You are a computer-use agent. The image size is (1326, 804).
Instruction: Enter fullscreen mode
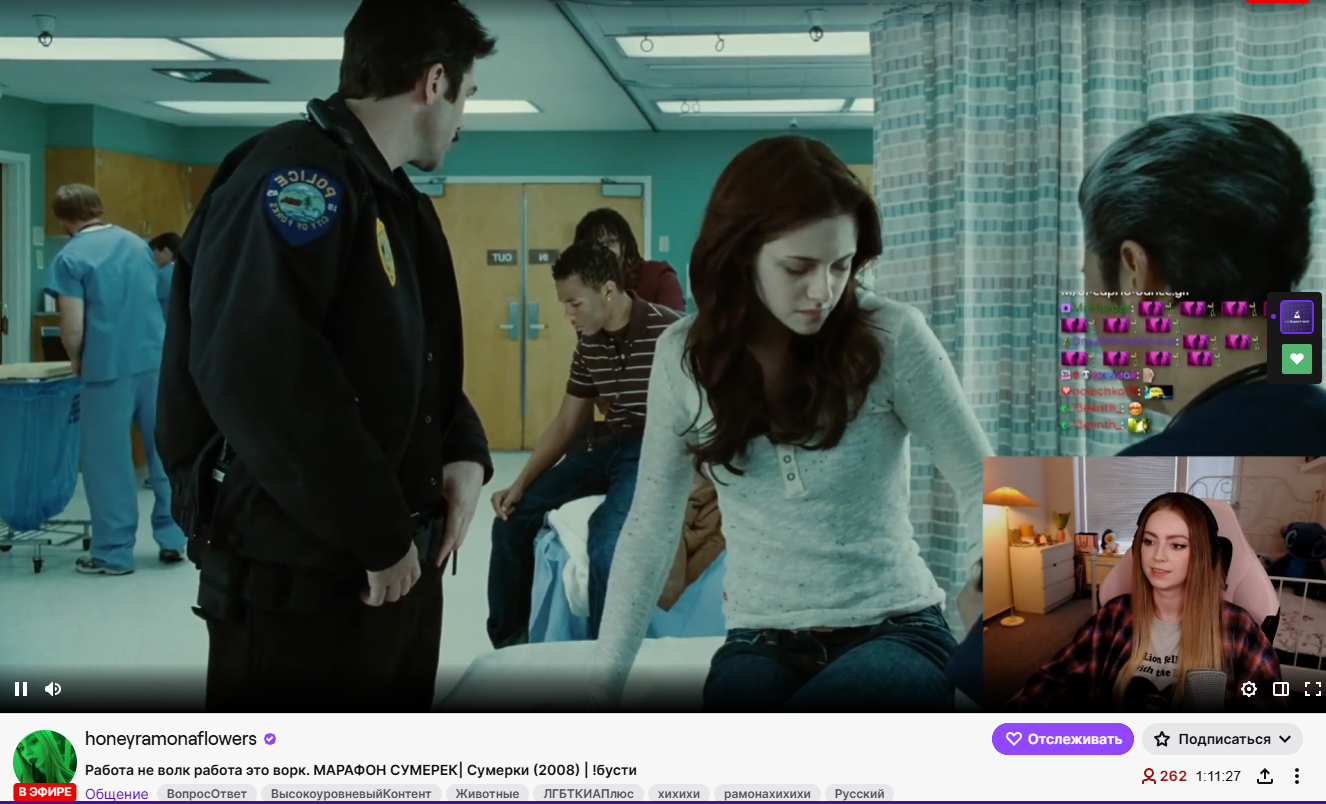(x=1313, y=689)
